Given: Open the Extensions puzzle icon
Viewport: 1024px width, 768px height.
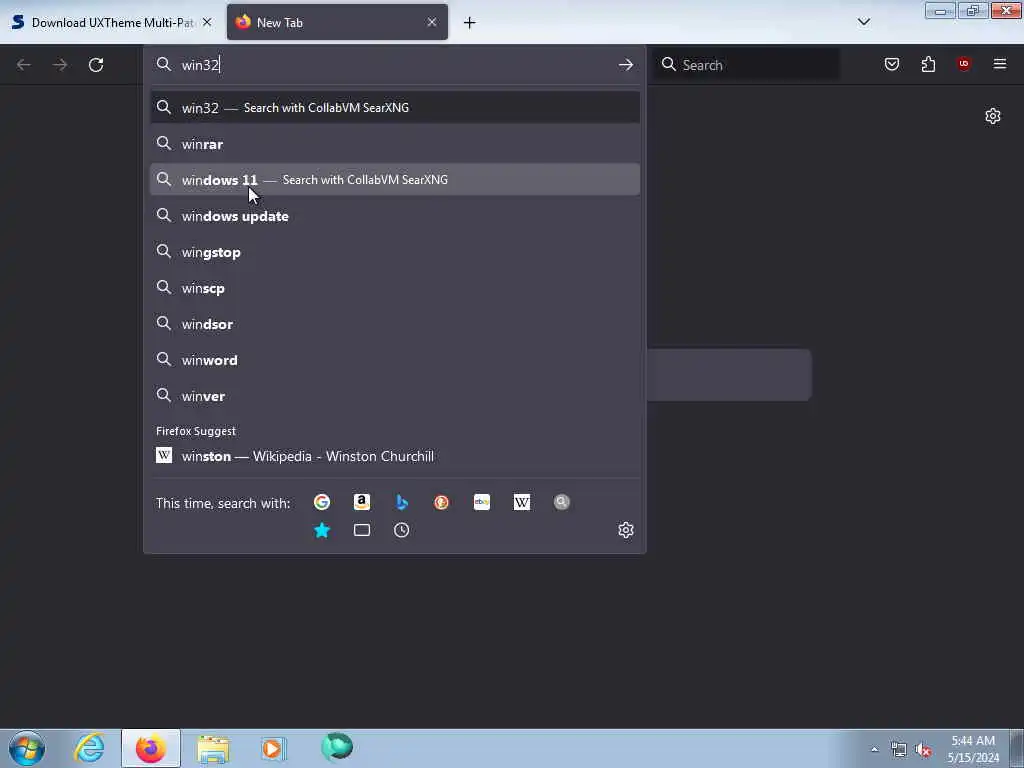Looking at the screenshot, I should 928,64.
